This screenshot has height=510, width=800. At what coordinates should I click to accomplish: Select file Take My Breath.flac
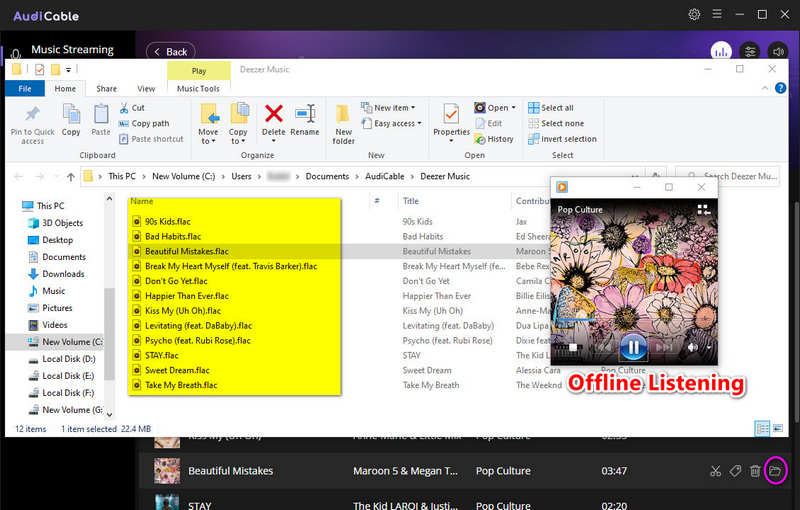(x=181, y=385)
